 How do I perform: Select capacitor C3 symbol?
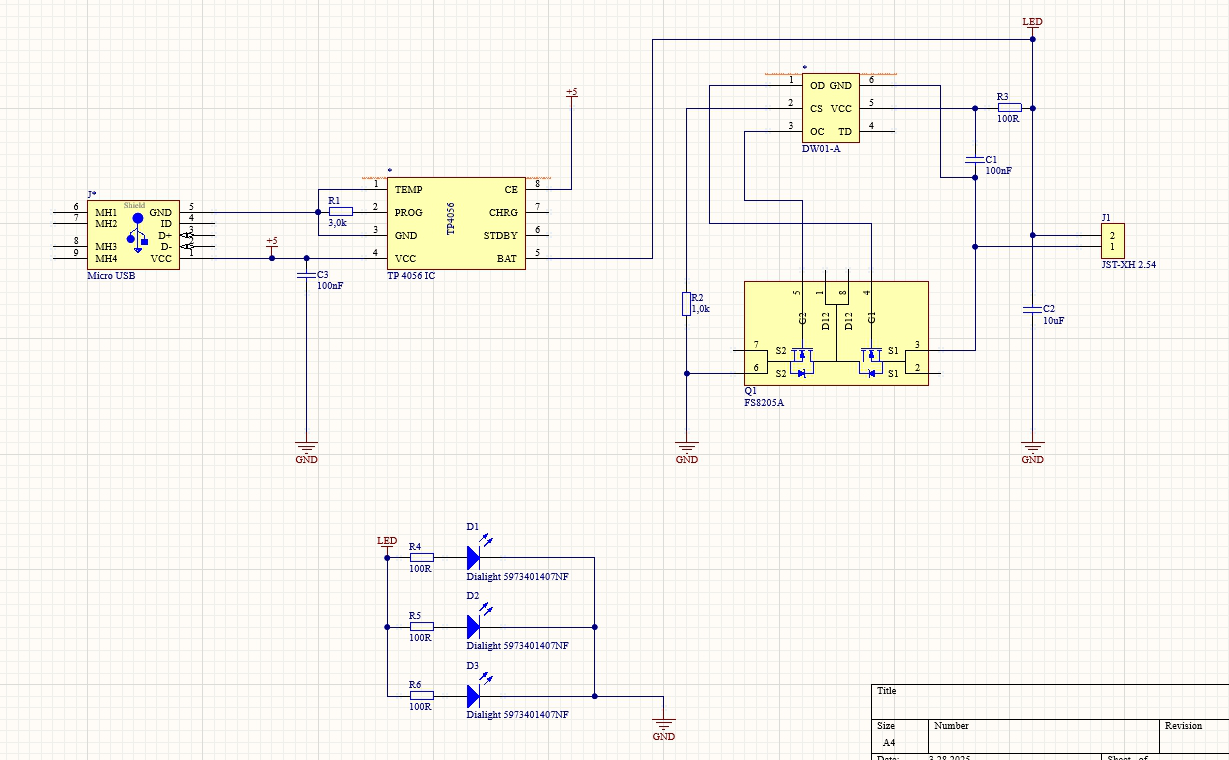pyautogui.click(x=306, y=275)
